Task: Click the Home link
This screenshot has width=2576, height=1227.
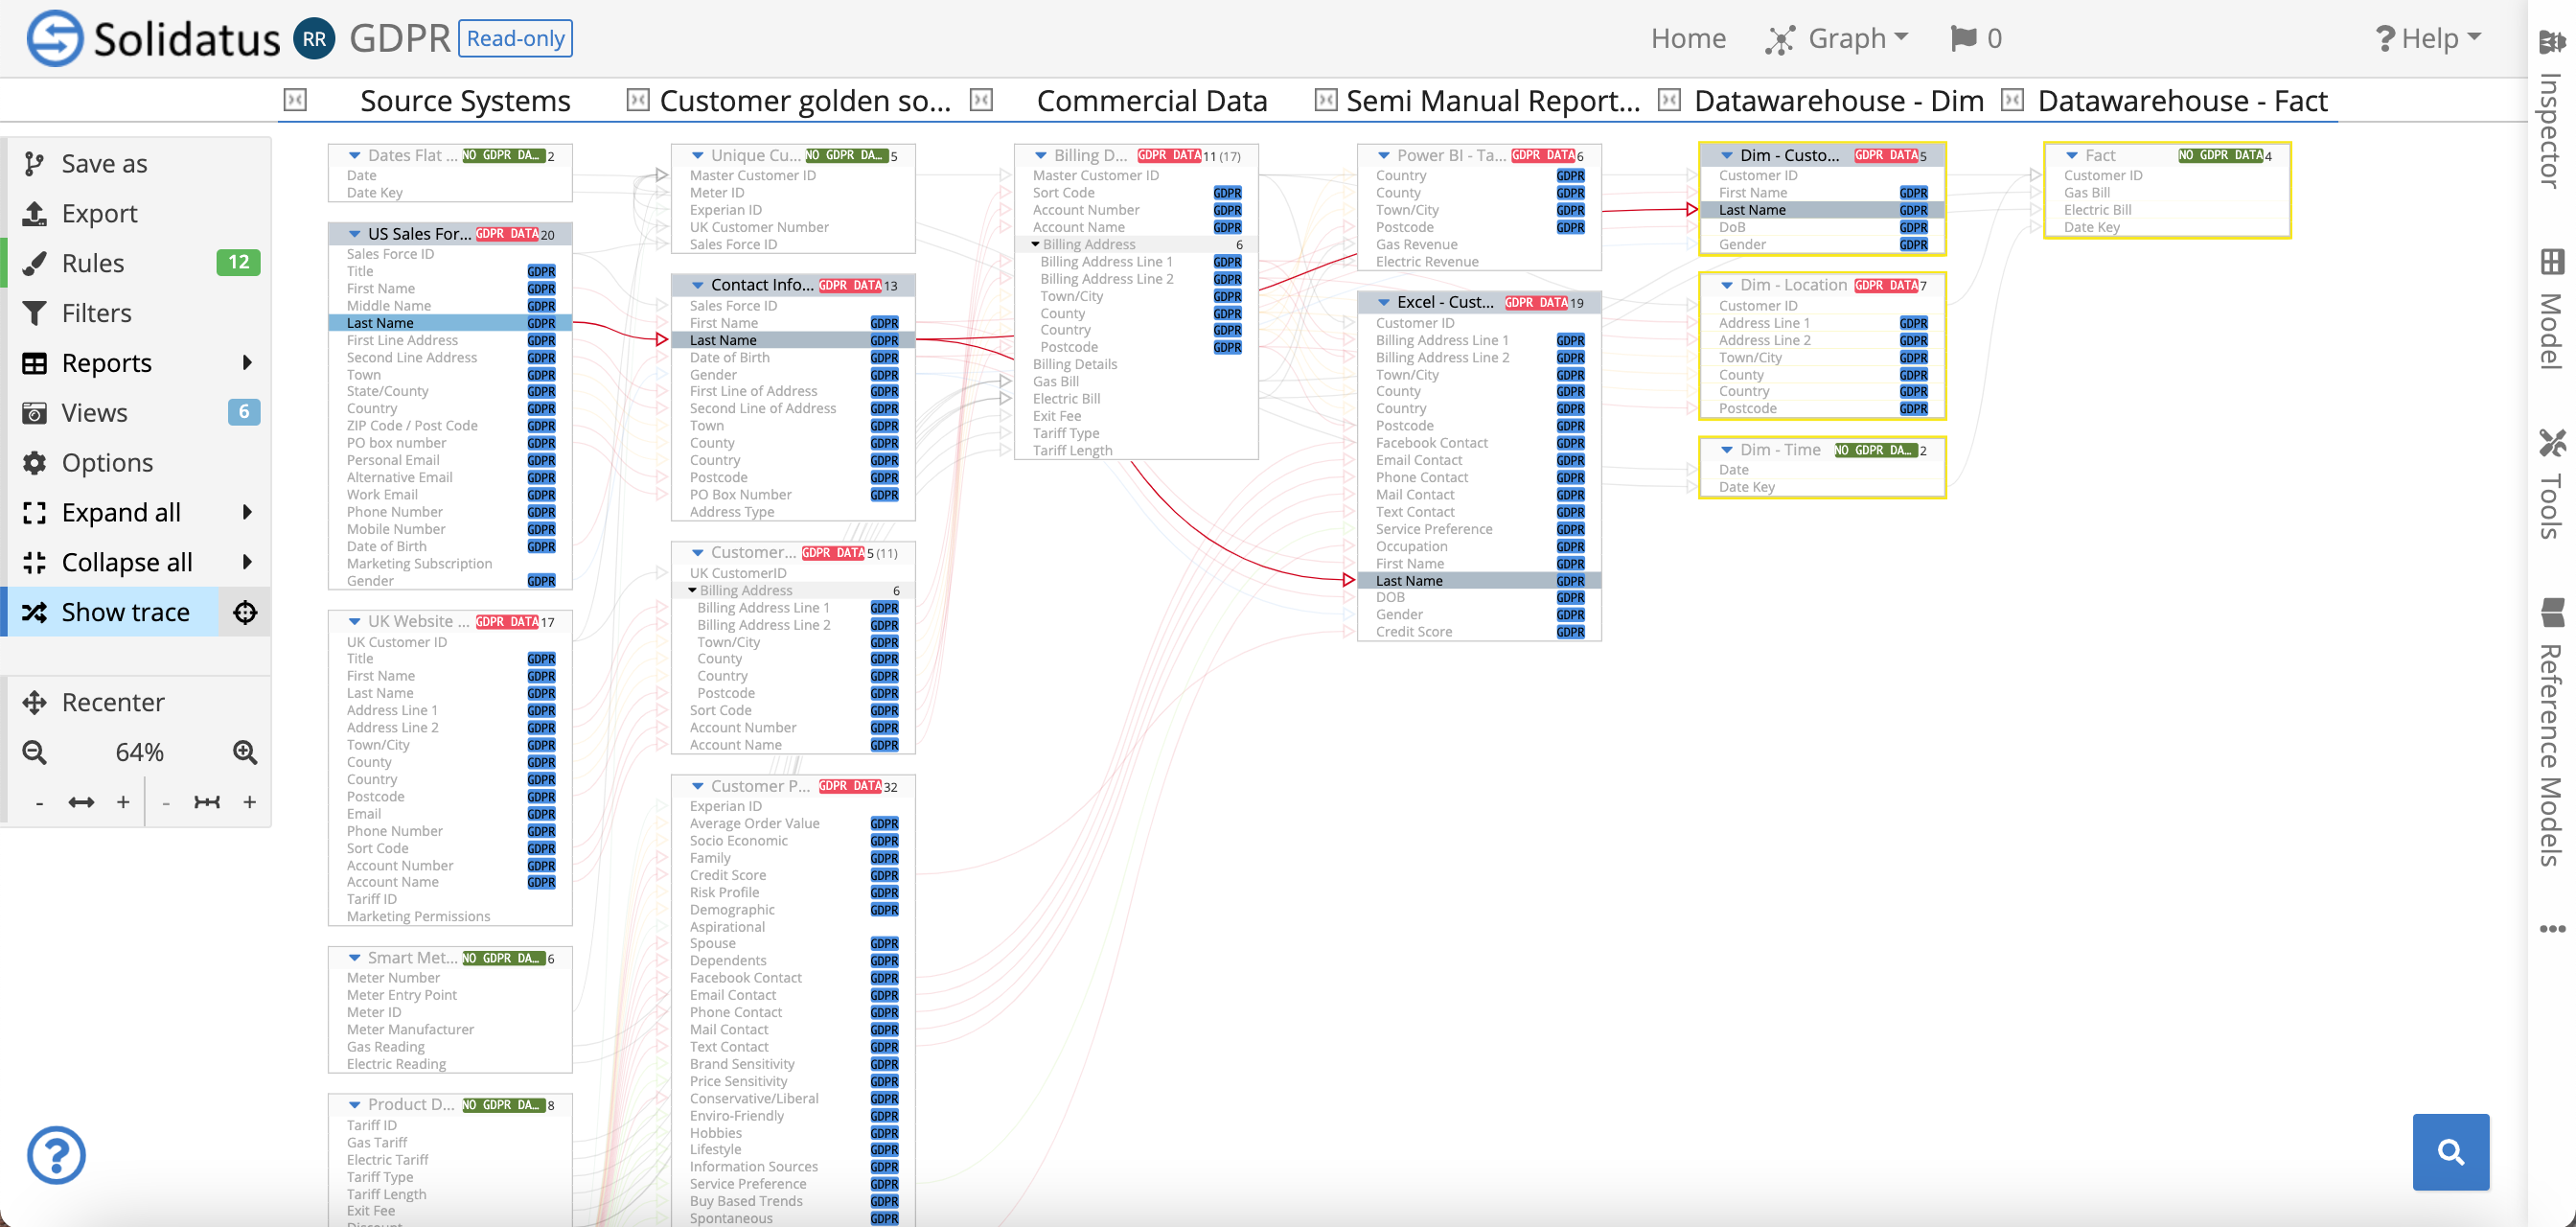Action: (x=1687, y=38)
